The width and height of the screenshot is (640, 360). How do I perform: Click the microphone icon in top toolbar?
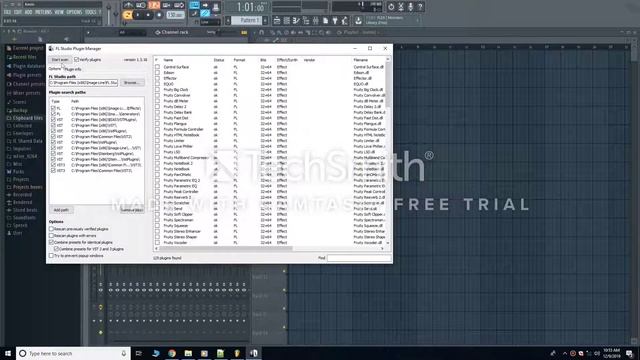[410, 7]
